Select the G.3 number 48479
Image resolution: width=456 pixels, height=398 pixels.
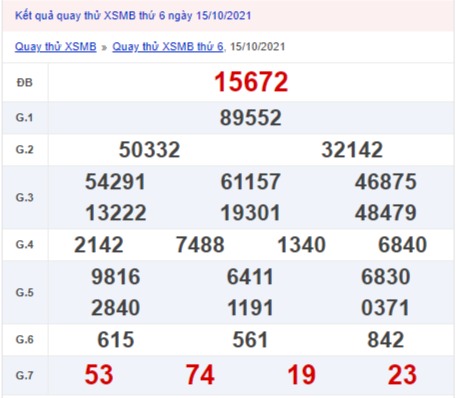386,213
